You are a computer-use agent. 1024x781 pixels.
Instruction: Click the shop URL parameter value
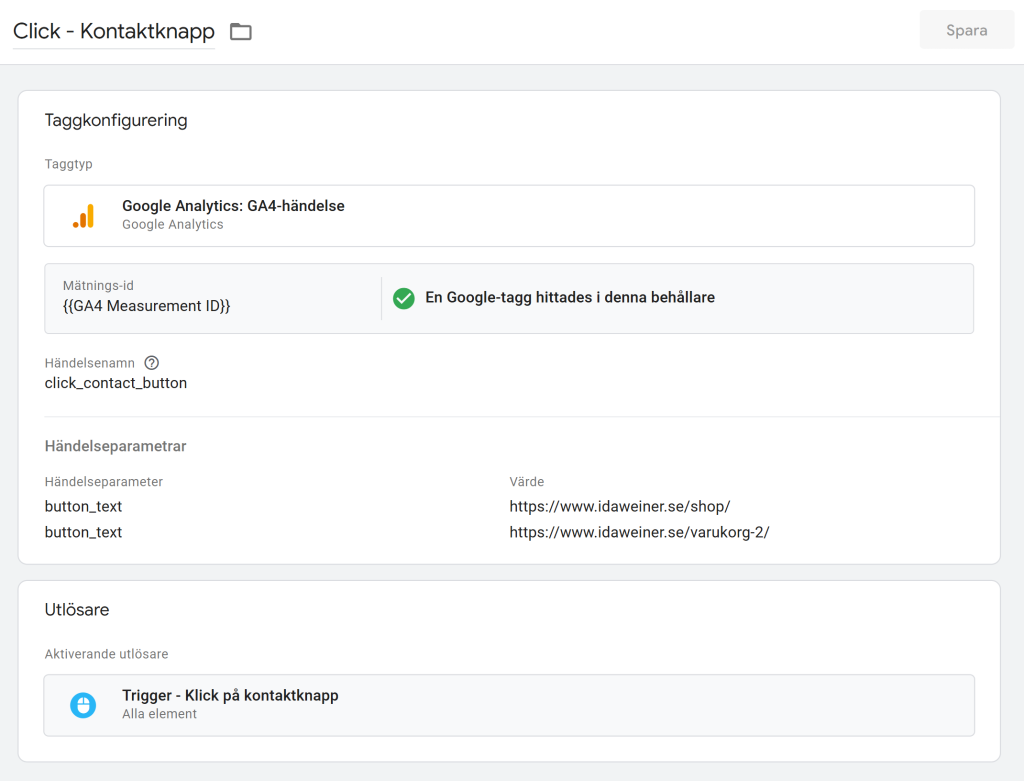[620, 506]
